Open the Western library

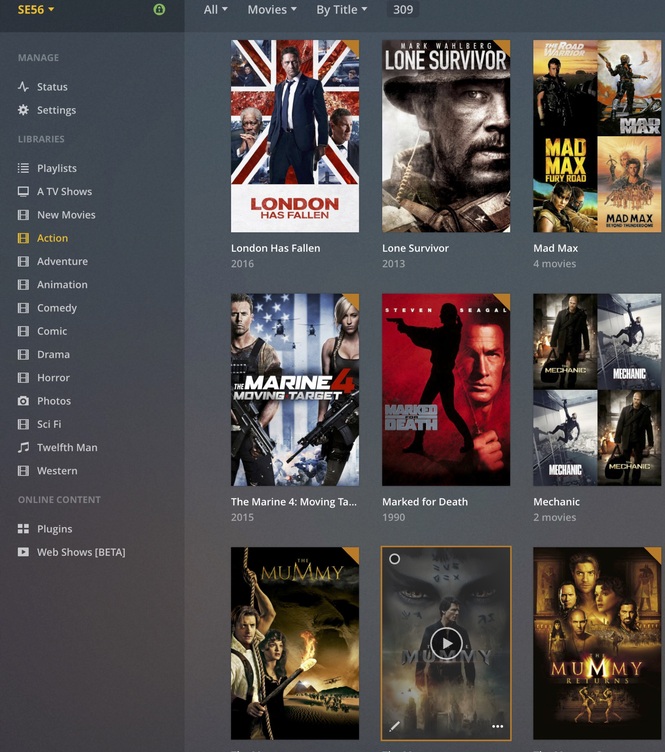pyautogui.click(x=57, y=470)
